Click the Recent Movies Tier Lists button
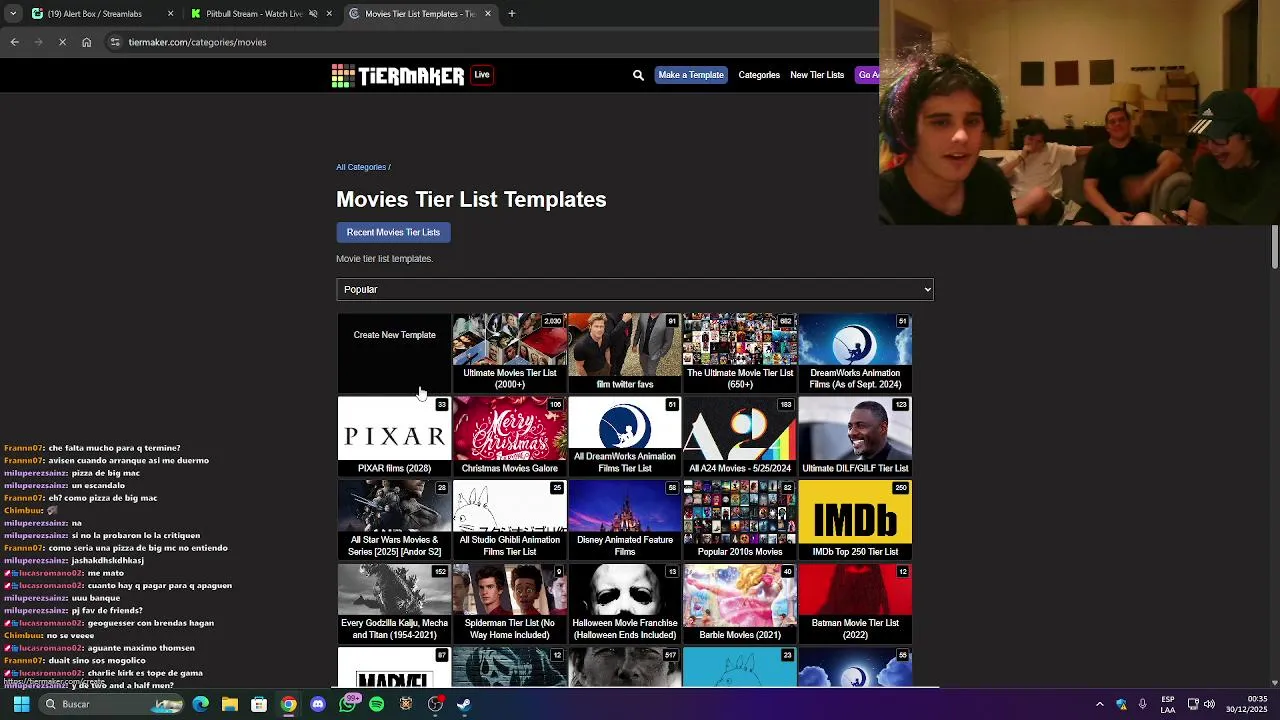The width and height of the screenshot is (1280, 720). tap(393, 232)
